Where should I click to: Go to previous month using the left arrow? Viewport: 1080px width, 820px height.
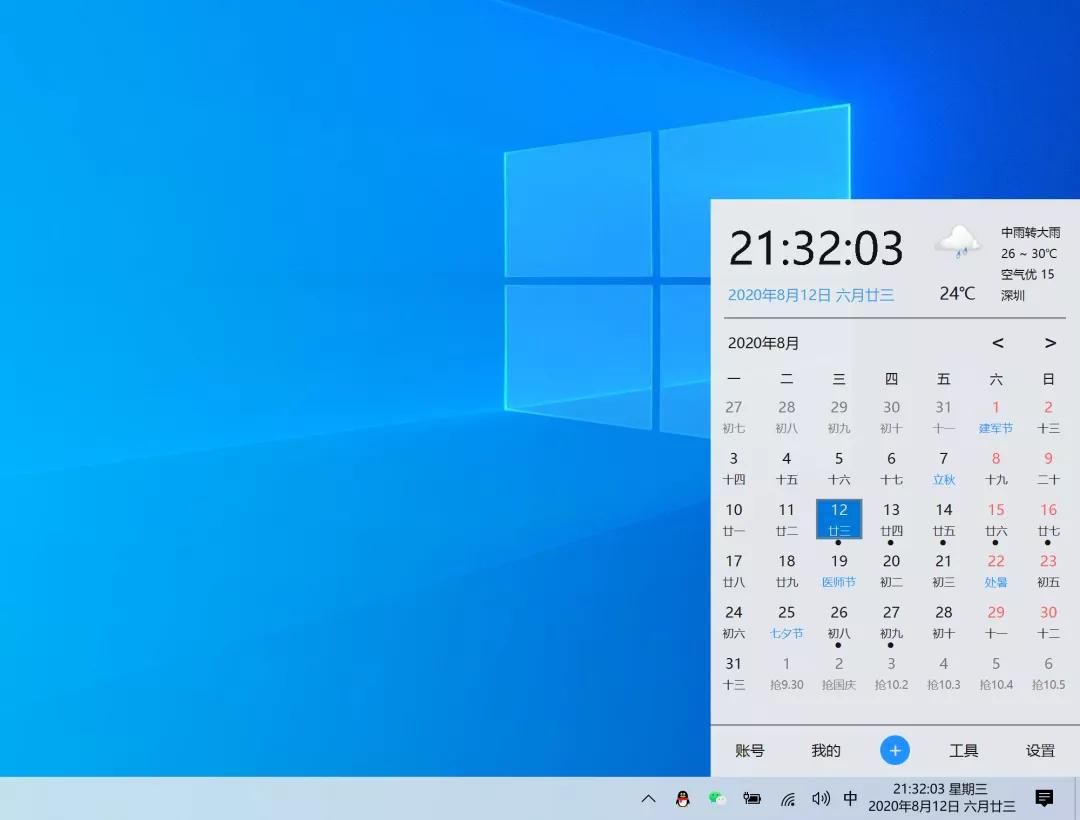[997, 343]
